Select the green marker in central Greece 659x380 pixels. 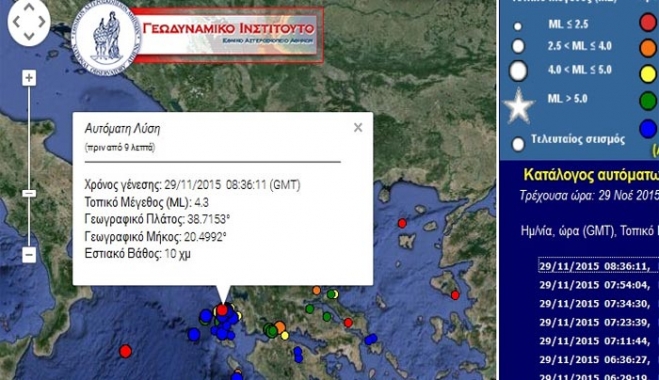310,309
